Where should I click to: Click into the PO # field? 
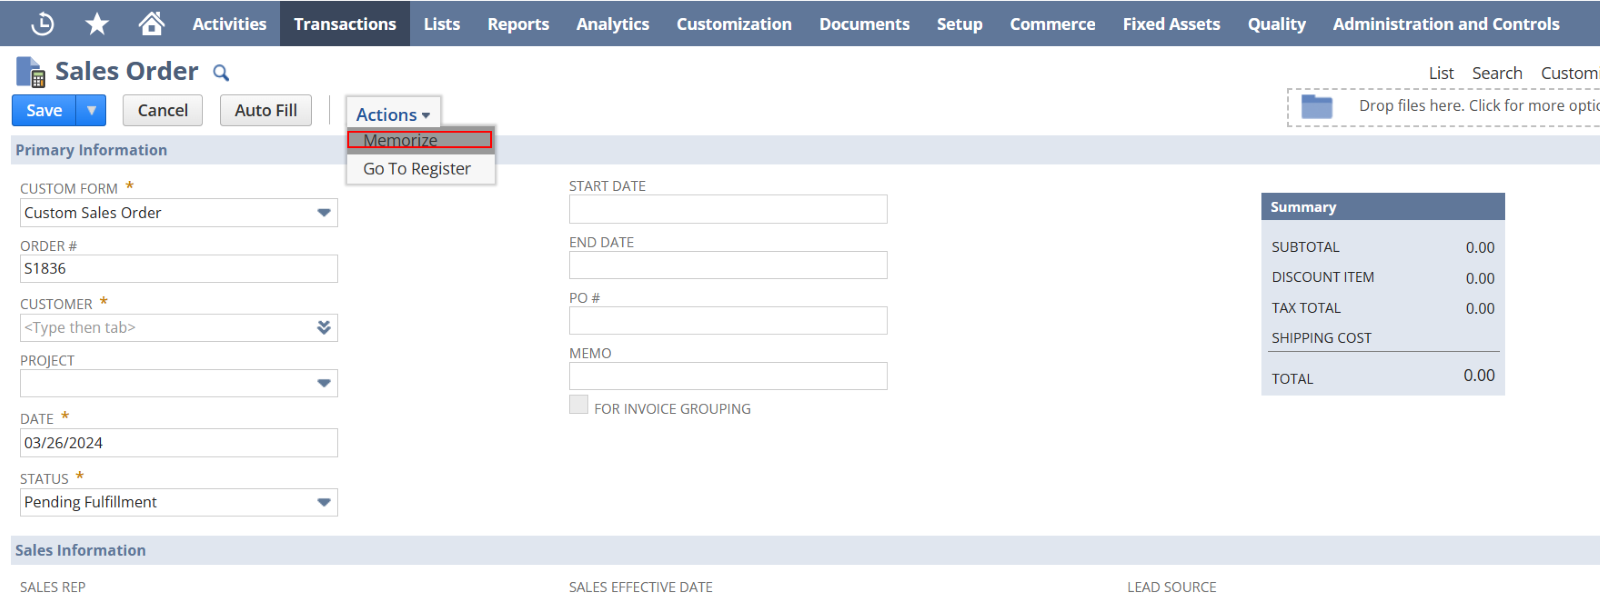pos(727,321)
